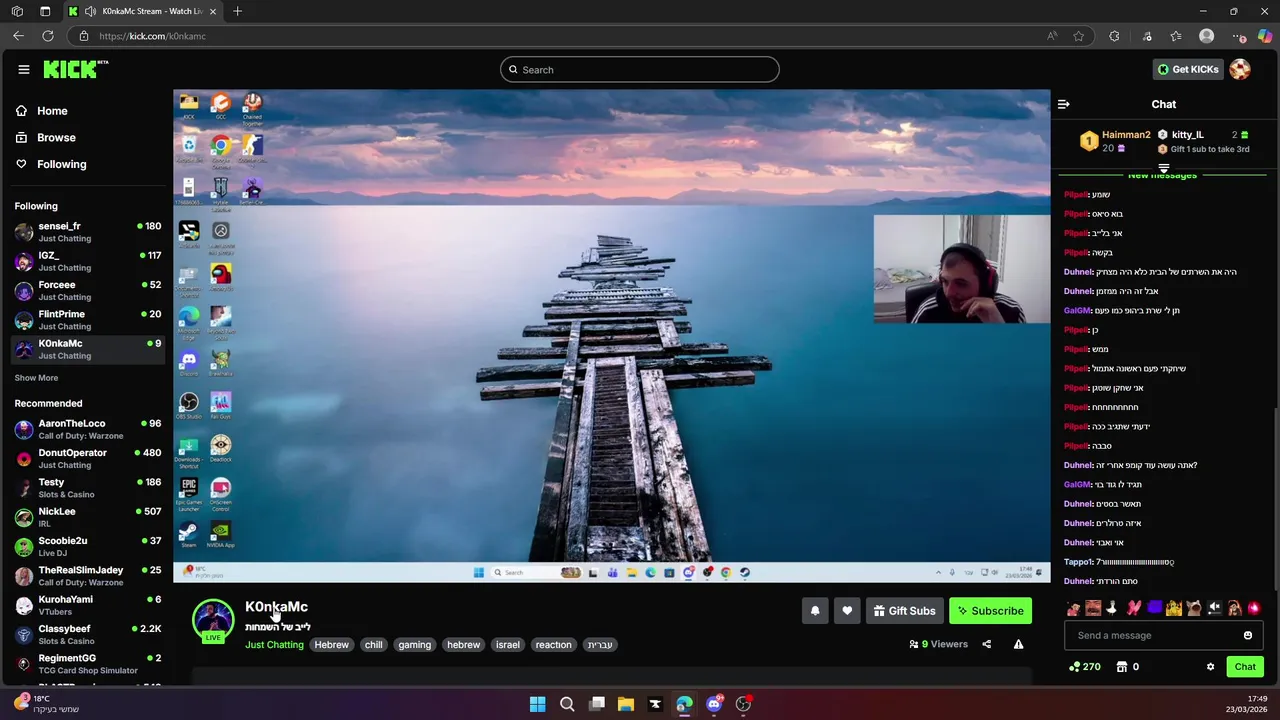
Task: Open Discord from taskbar
Action: (x=714, y=704)
